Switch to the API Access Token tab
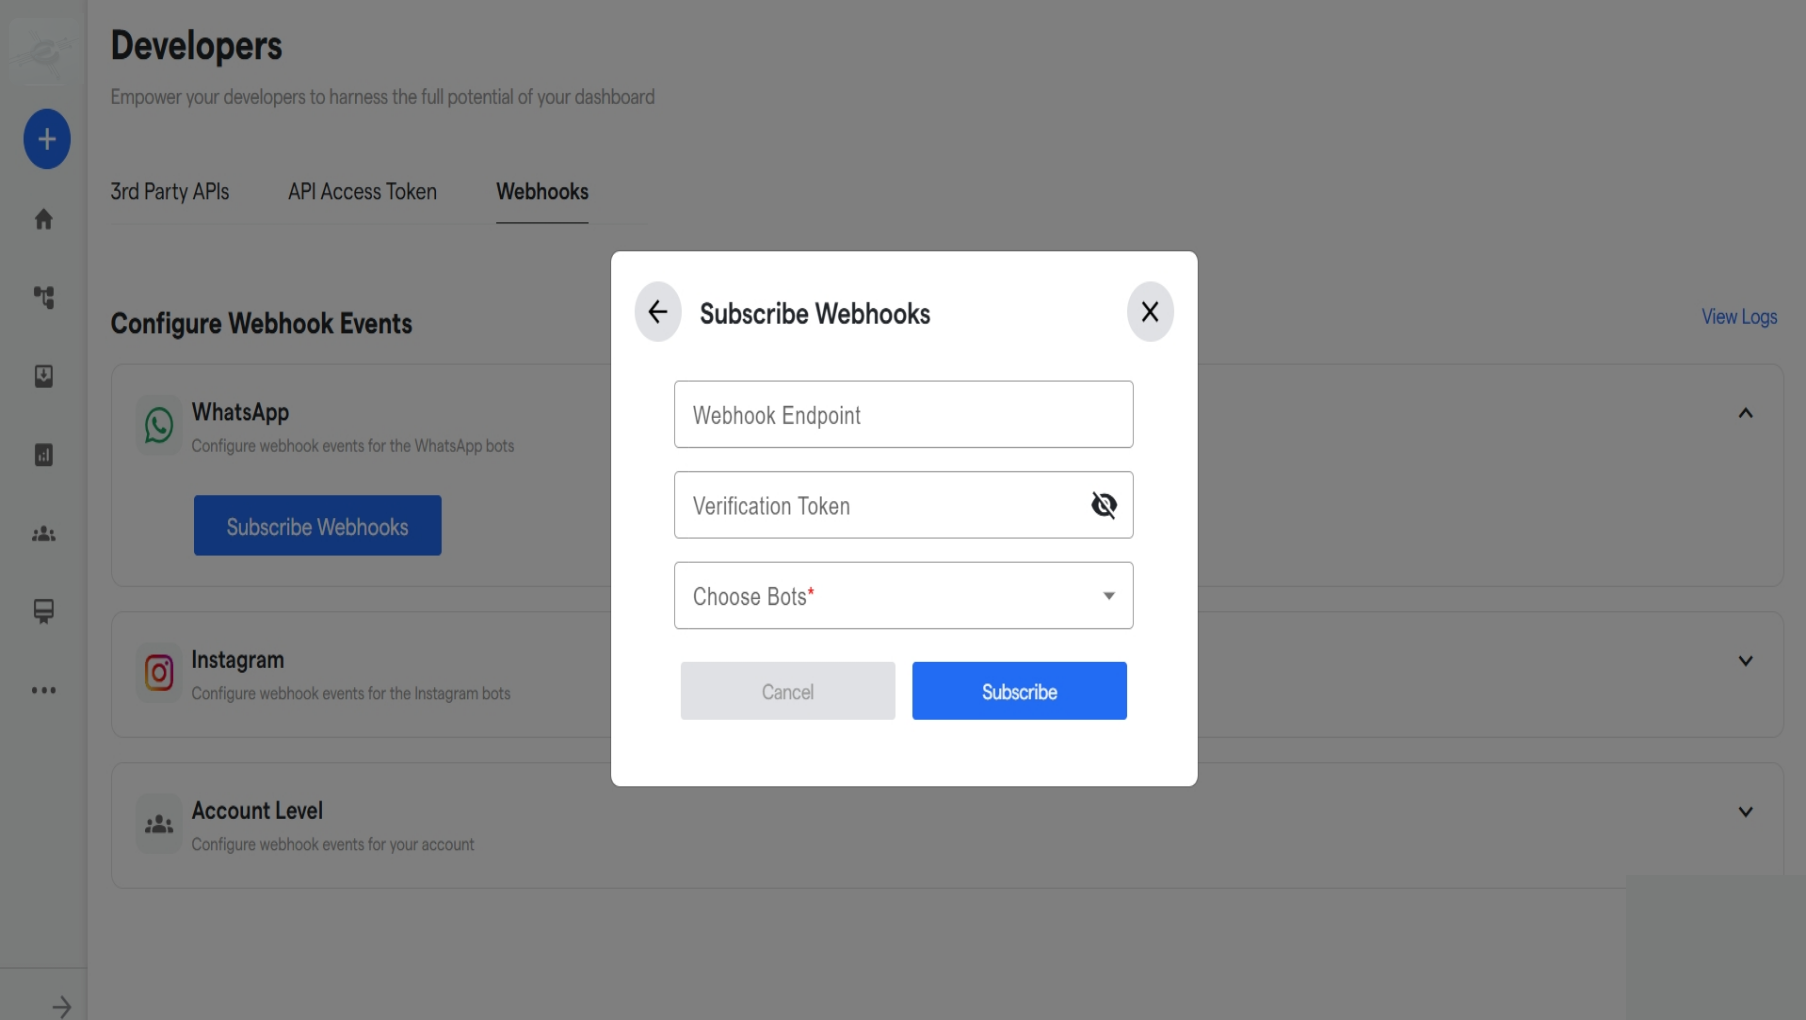Screen dimensions: 1806x1020 362,192
